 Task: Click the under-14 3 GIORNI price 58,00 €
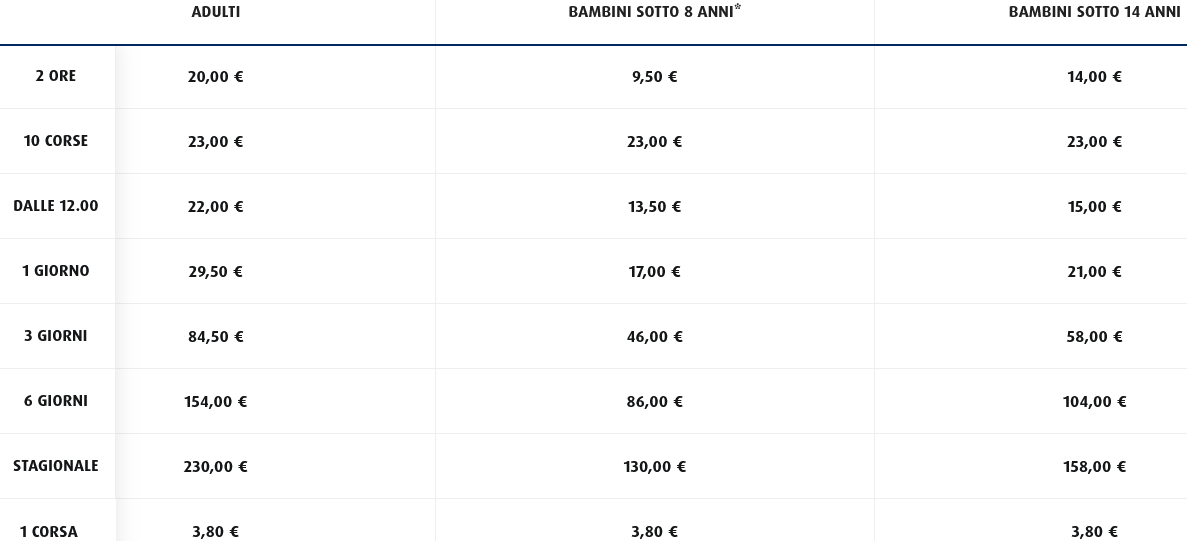coord(1094,337)
